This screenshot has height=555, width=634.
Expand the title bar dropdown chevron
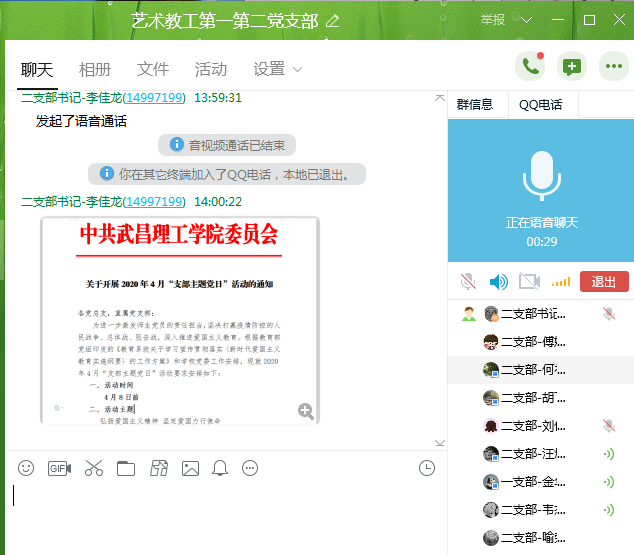pos(526,20)
